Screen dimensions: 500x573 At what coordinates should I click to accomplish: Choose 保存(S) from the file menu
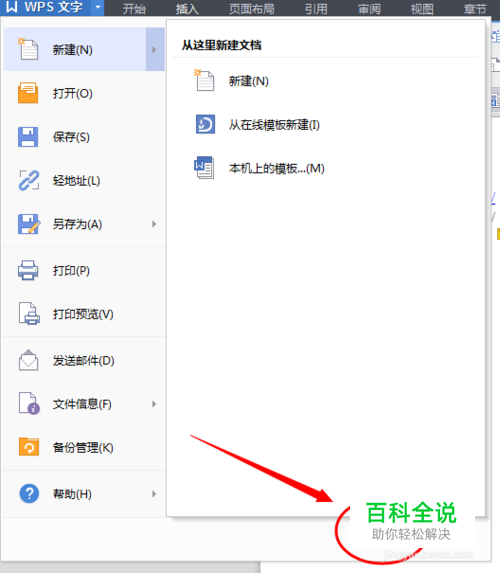pos(84,137)
